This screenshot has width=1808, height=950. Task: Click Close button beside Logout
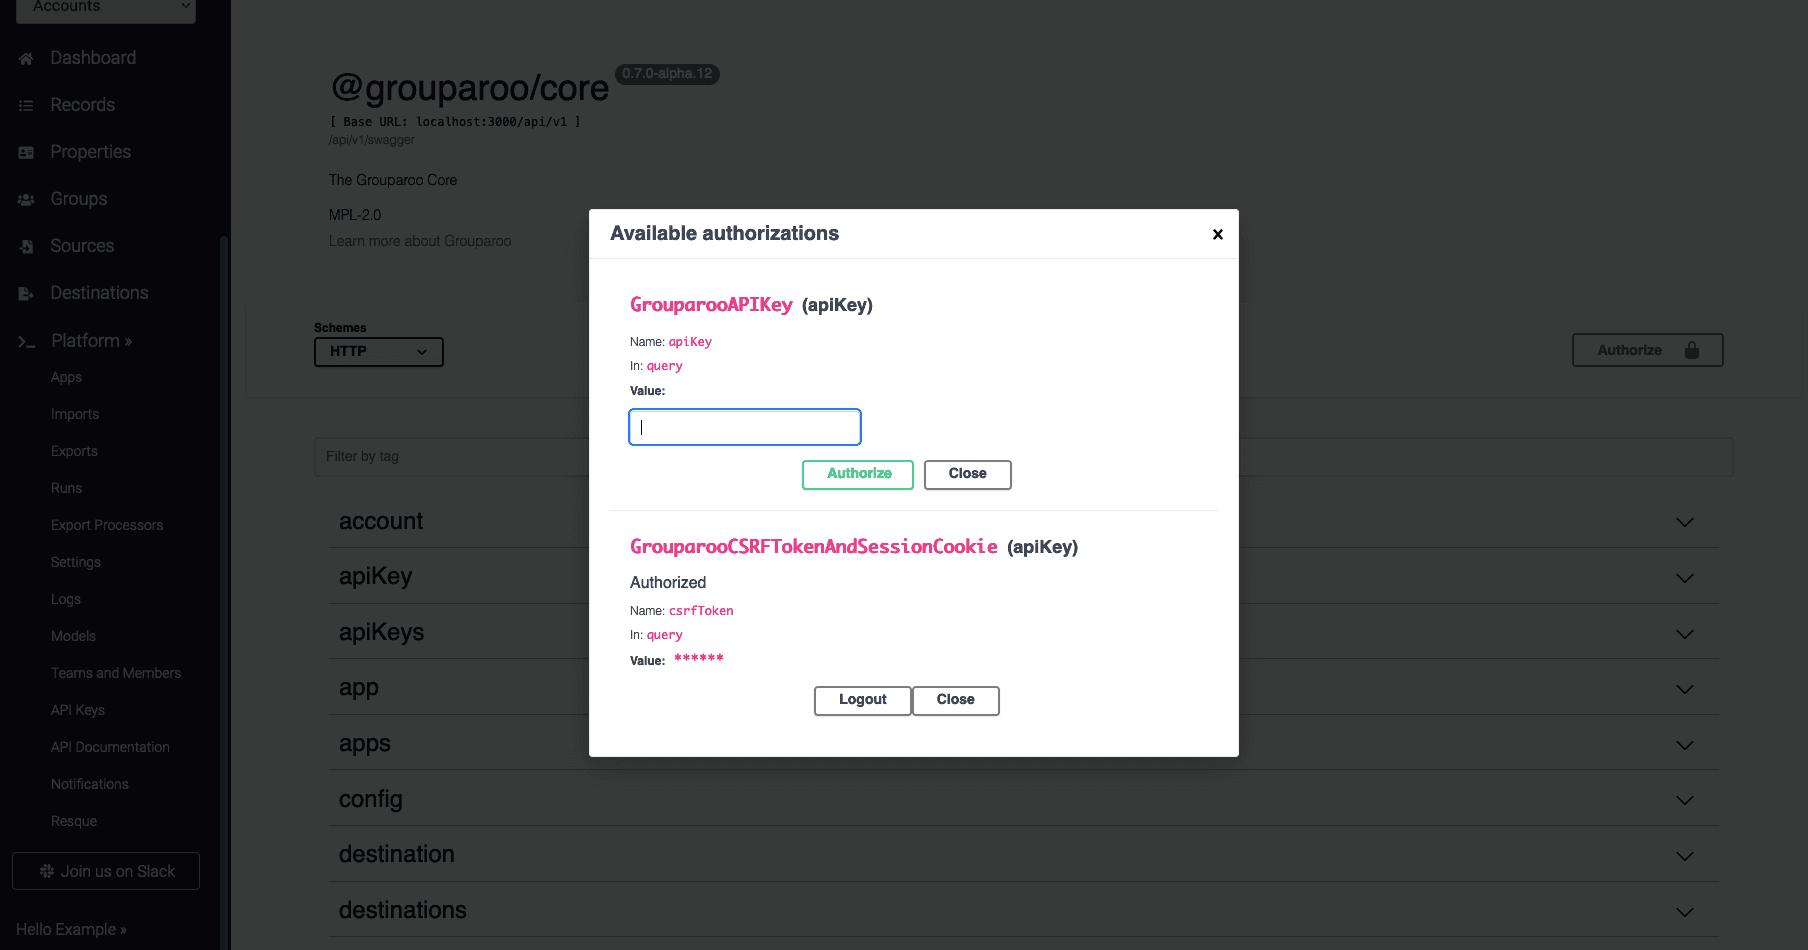tap(955, 700)
